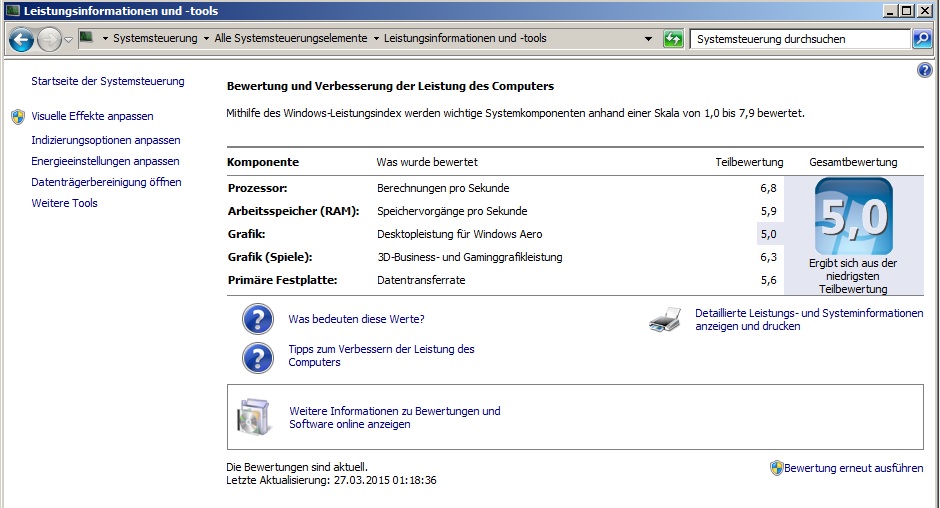
Task: Click Bewertung erneut ausführen
Action: (854, 468)
